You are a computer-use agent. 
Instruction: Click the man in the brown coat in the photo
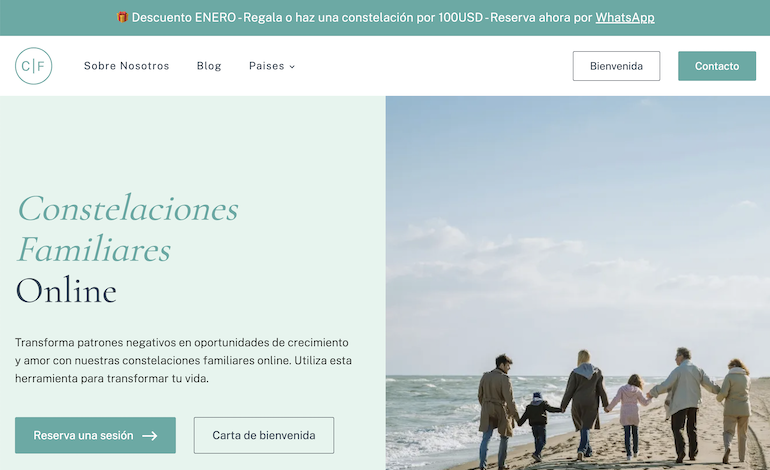[x=497, y=410]
